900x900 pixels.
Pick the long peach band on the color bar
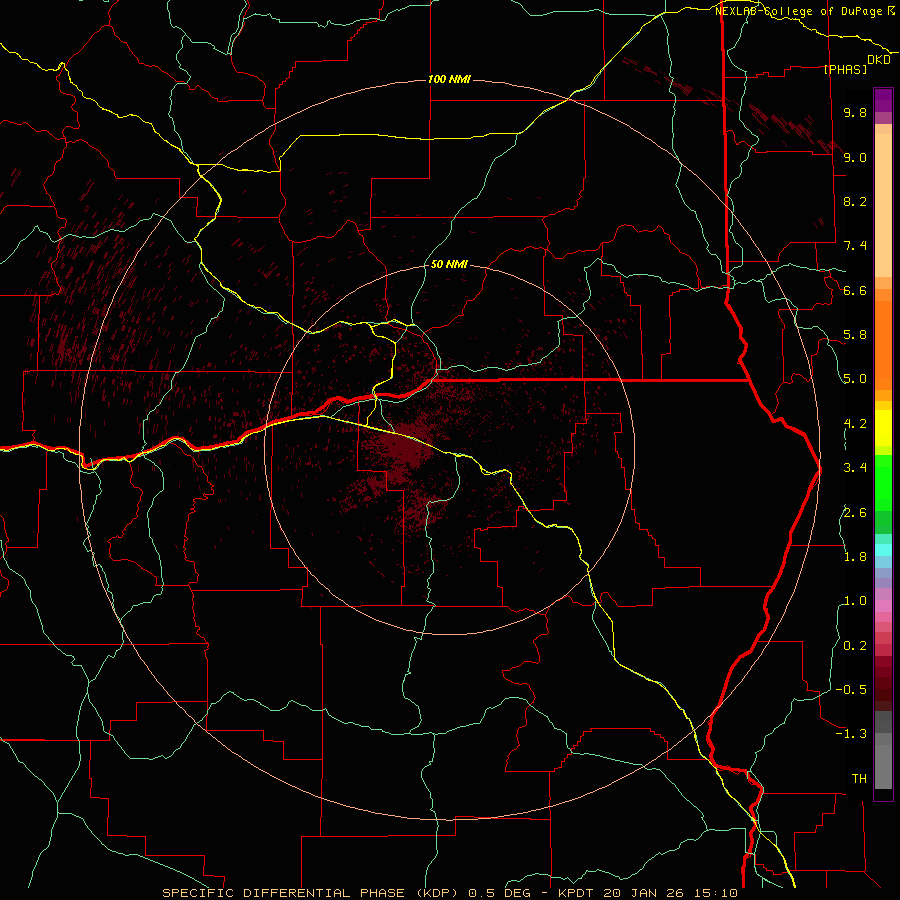883,205
